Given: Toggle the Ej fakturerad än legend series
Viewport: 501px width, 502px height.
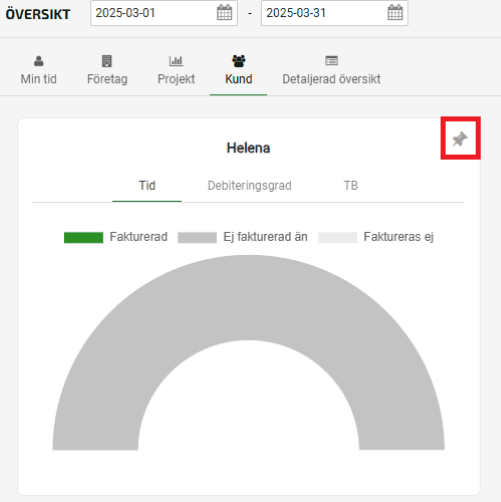Looking at the screenshot, I should coord(242,237).
